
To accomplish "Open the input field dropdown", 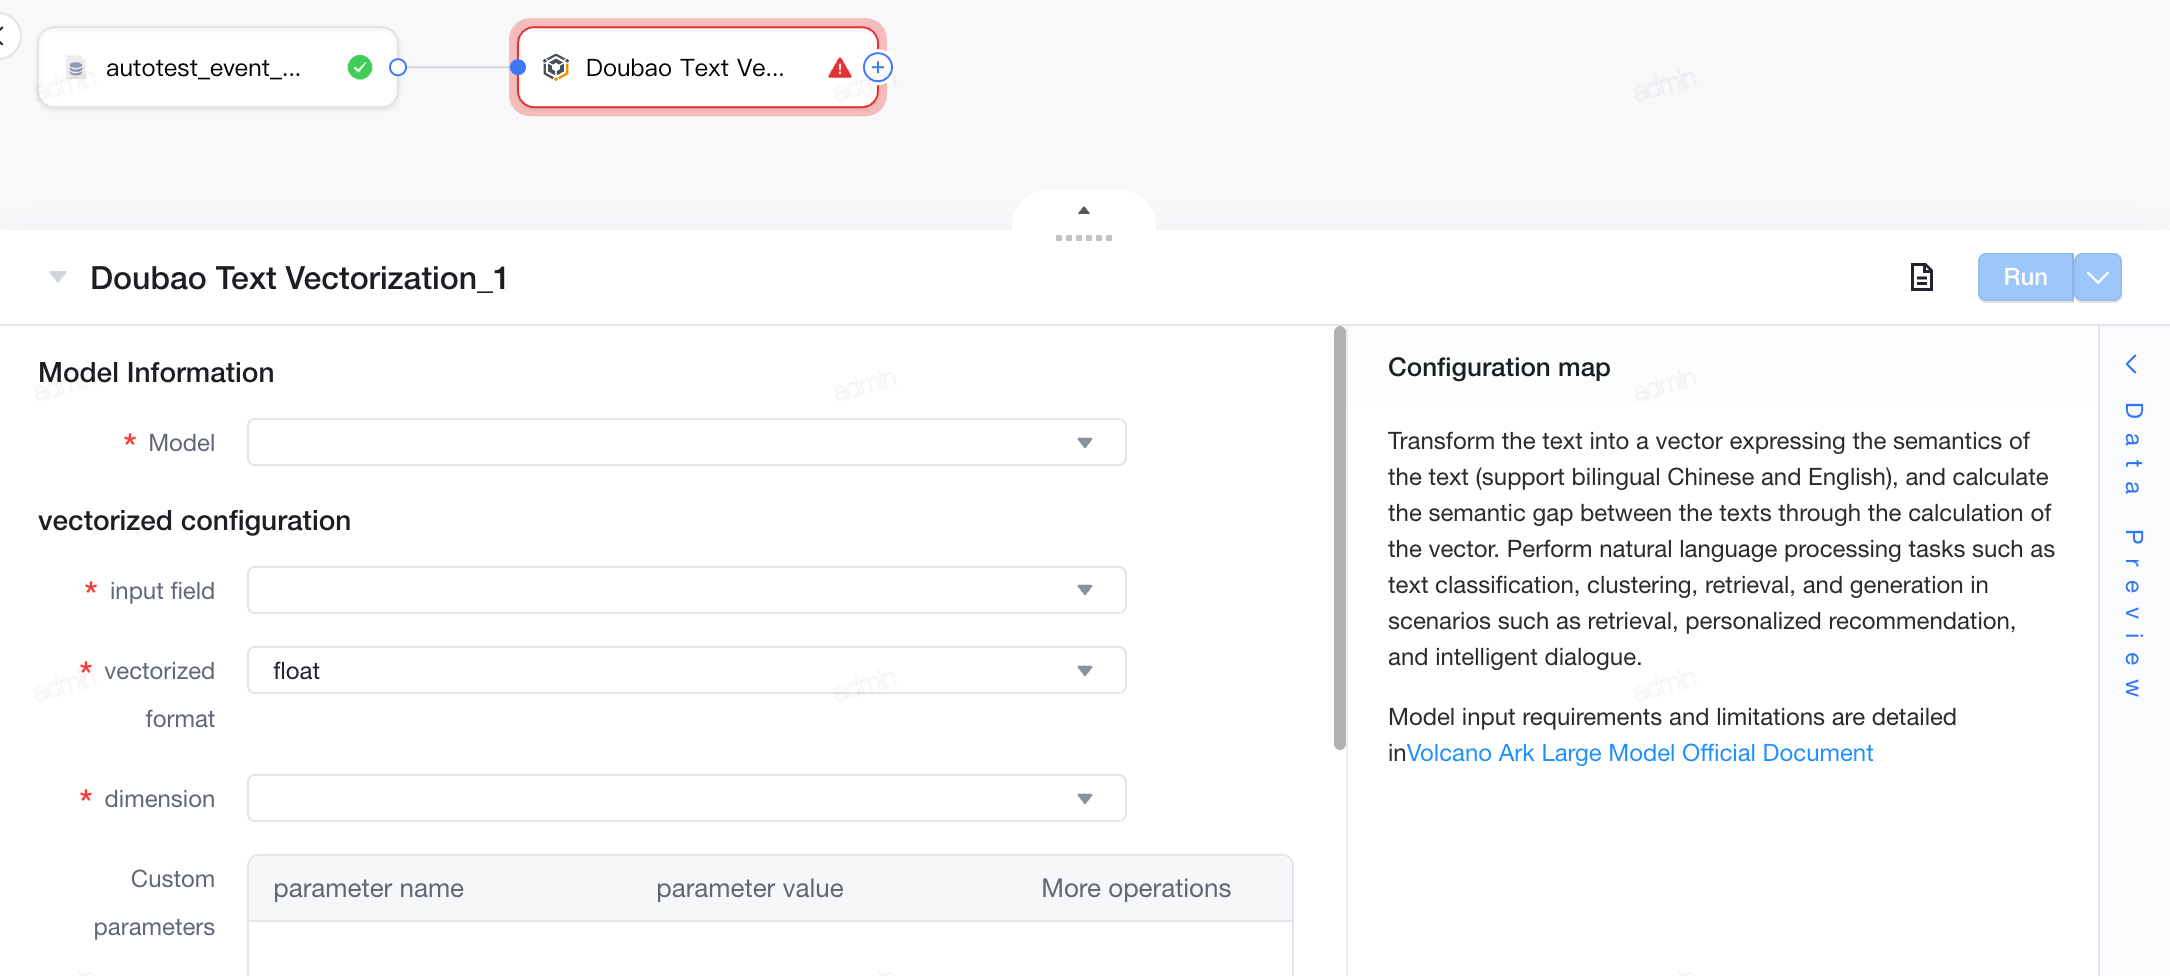I will (x=686, y=590).
